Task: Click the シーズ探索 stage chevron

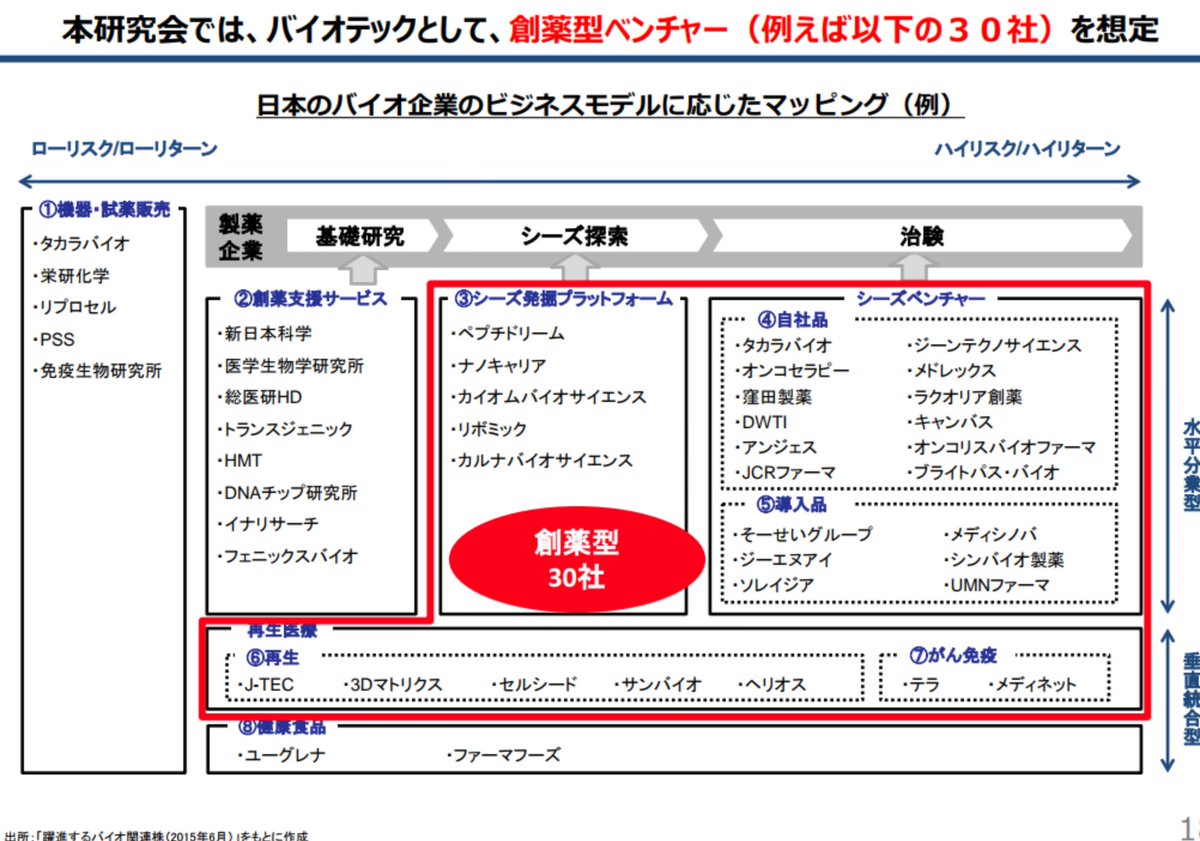Action: tap(574, 237)
